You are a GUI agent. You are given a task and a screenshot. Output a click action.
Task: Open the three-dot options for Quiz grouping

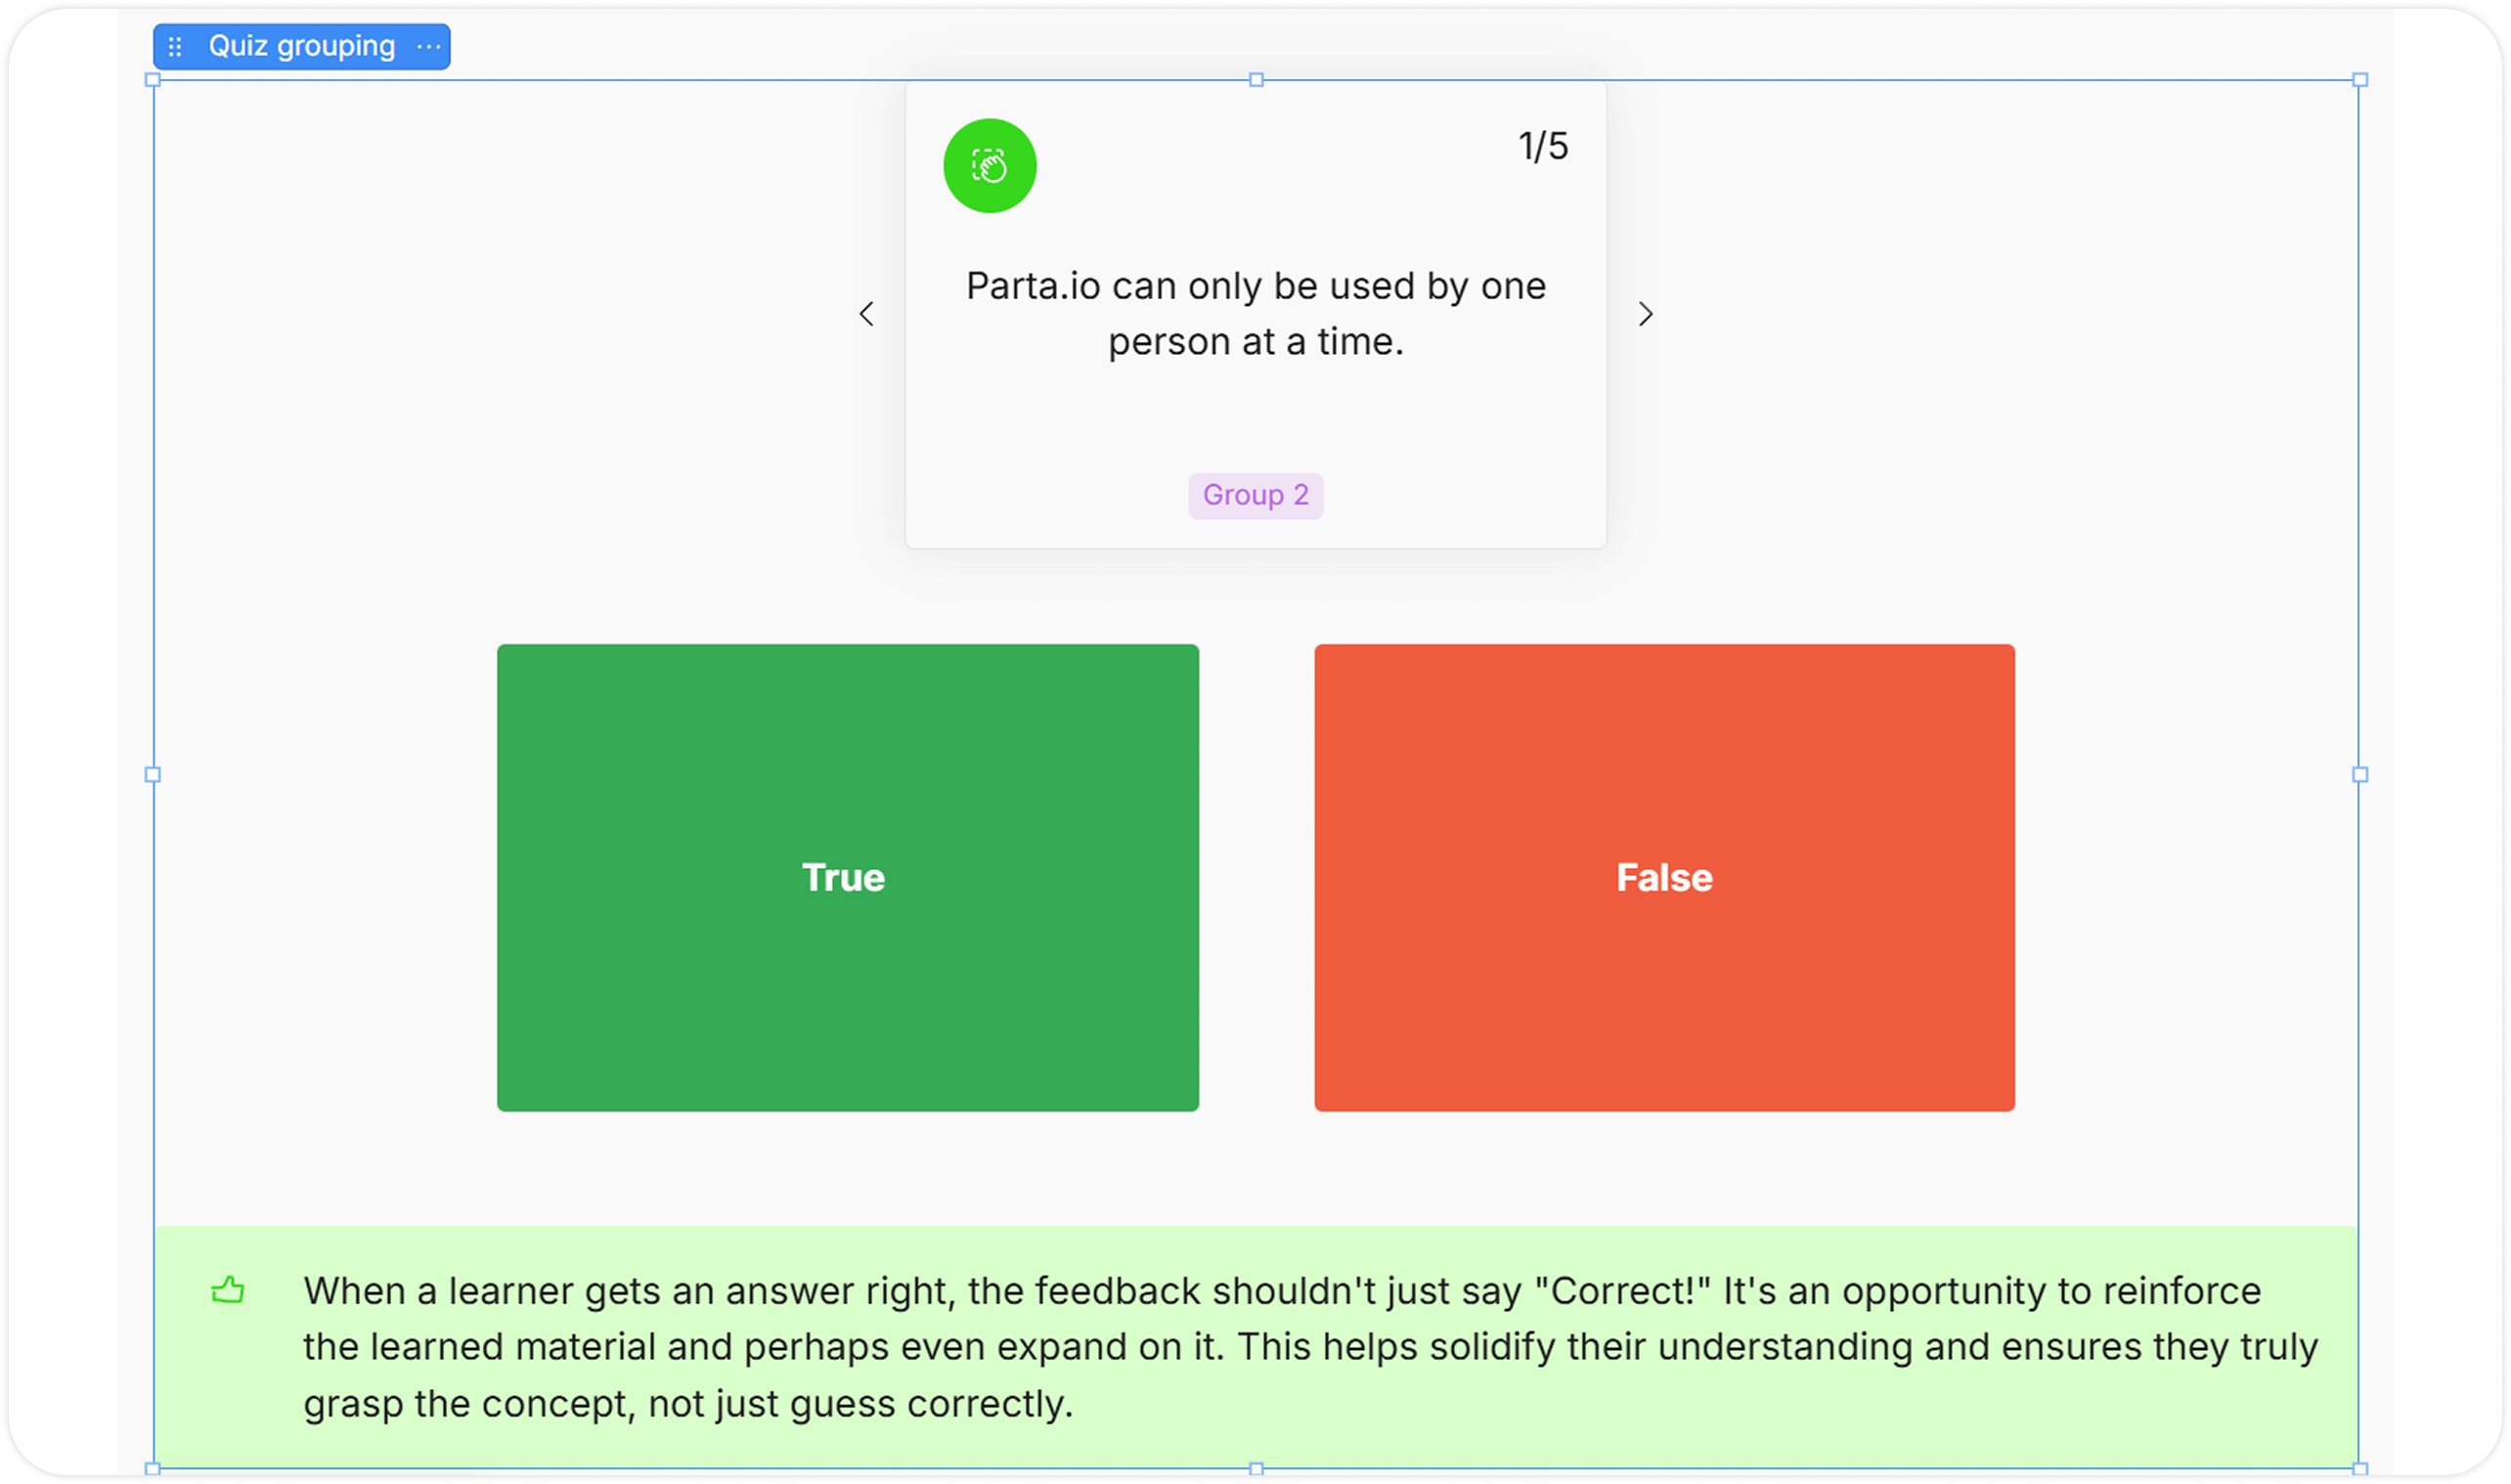(428, 47)
